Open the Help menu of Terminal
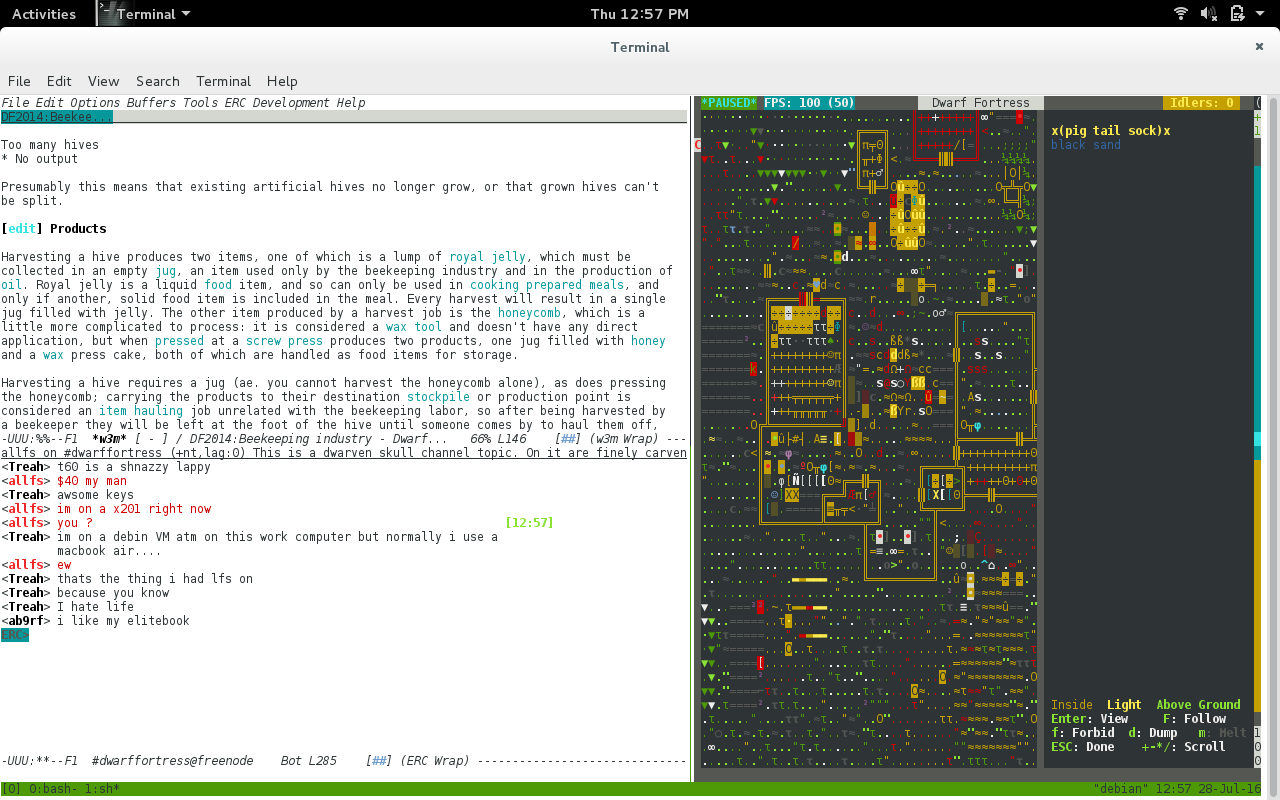The image size is (1280, 800). tap(282, 81)
